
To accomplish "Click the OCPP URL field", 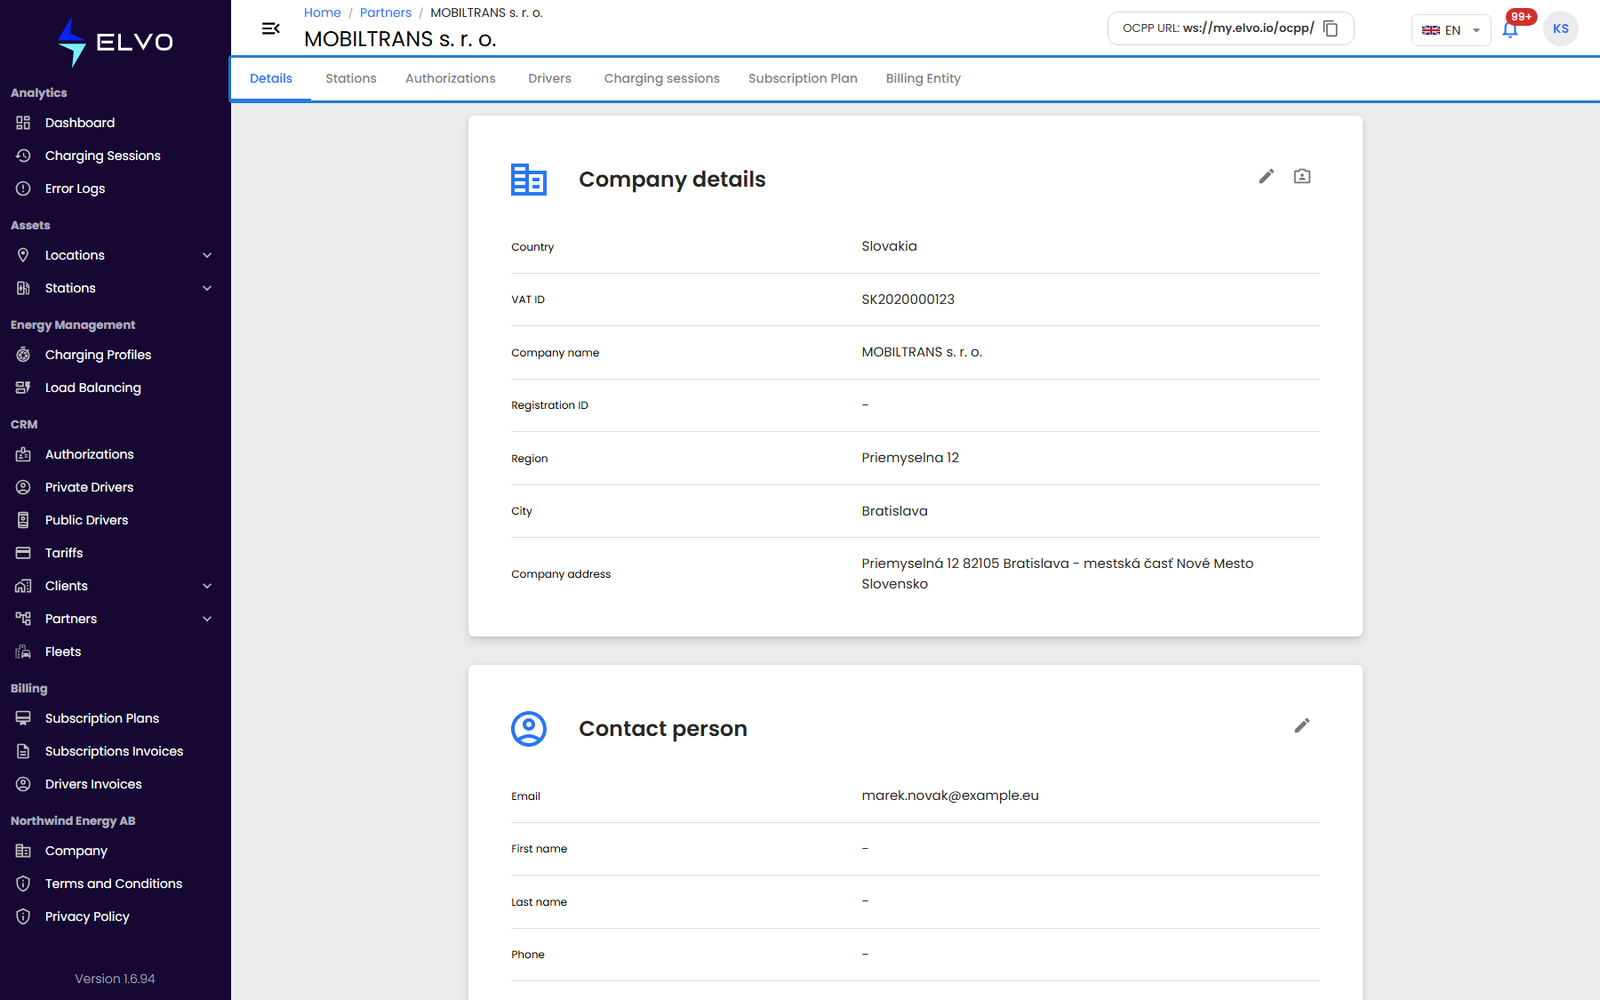I will pyautogui.click(x=1231, y=28).
